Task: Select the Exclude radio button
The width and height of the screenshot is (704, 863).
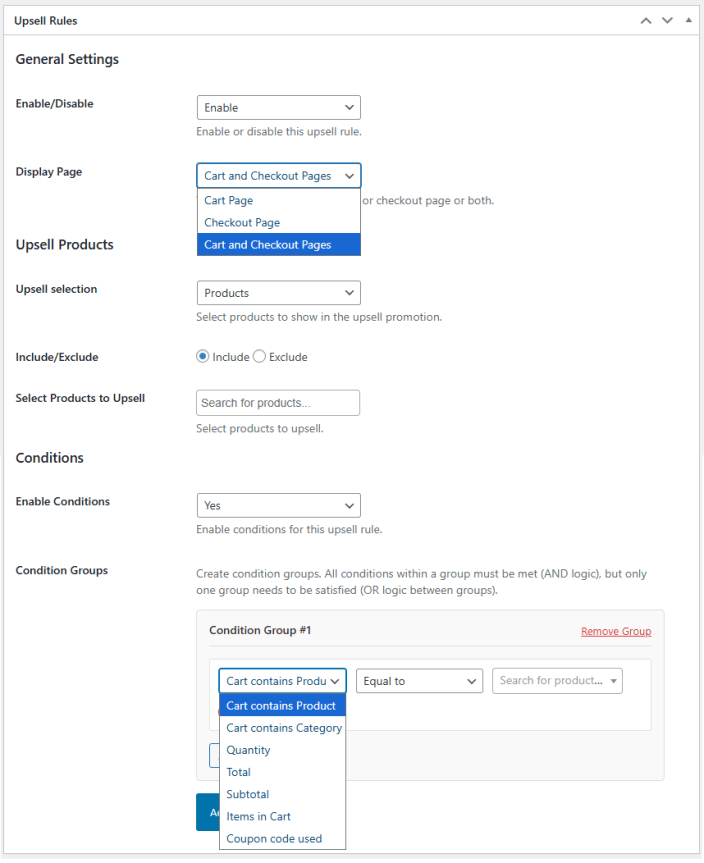Action: [x=258, y=356]
